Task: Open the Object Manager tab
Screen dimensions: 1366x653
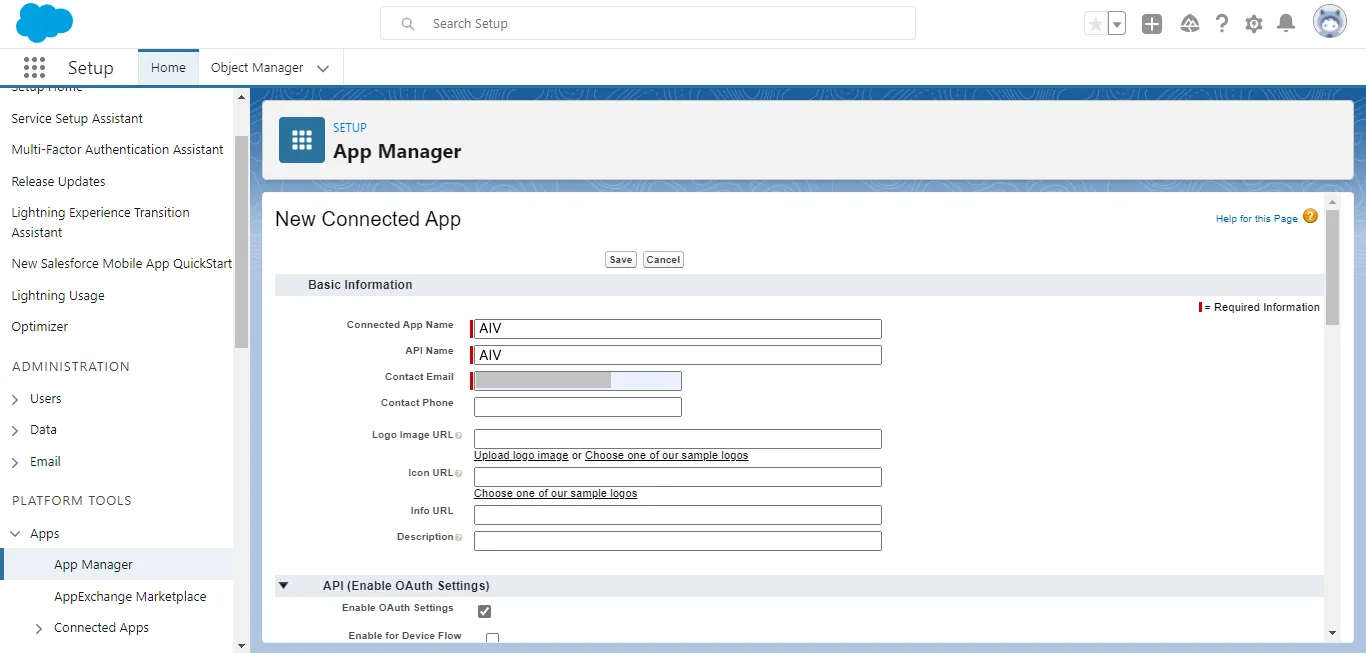Action: point(257,67)
